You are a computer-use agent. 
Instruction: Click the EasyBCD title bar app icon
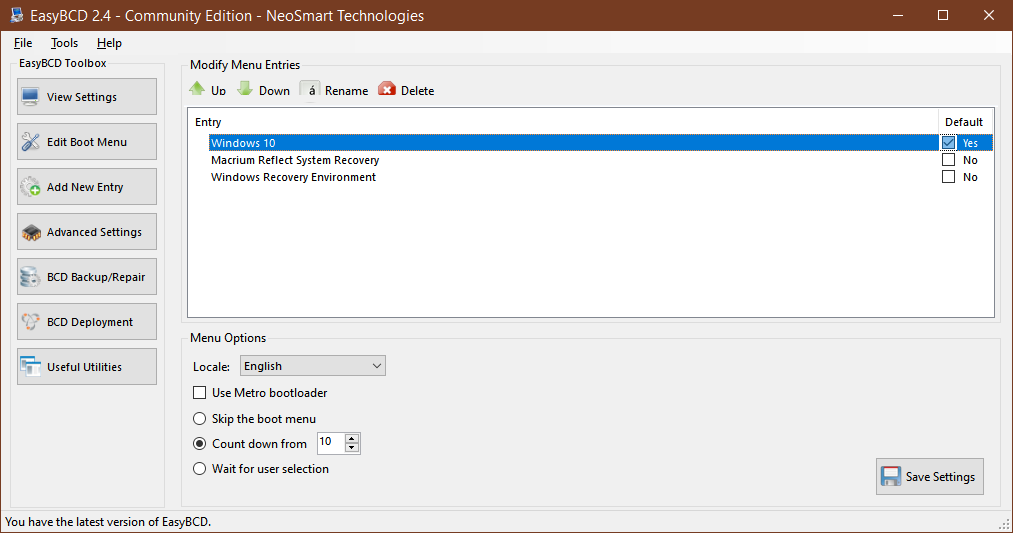(16, 15)
